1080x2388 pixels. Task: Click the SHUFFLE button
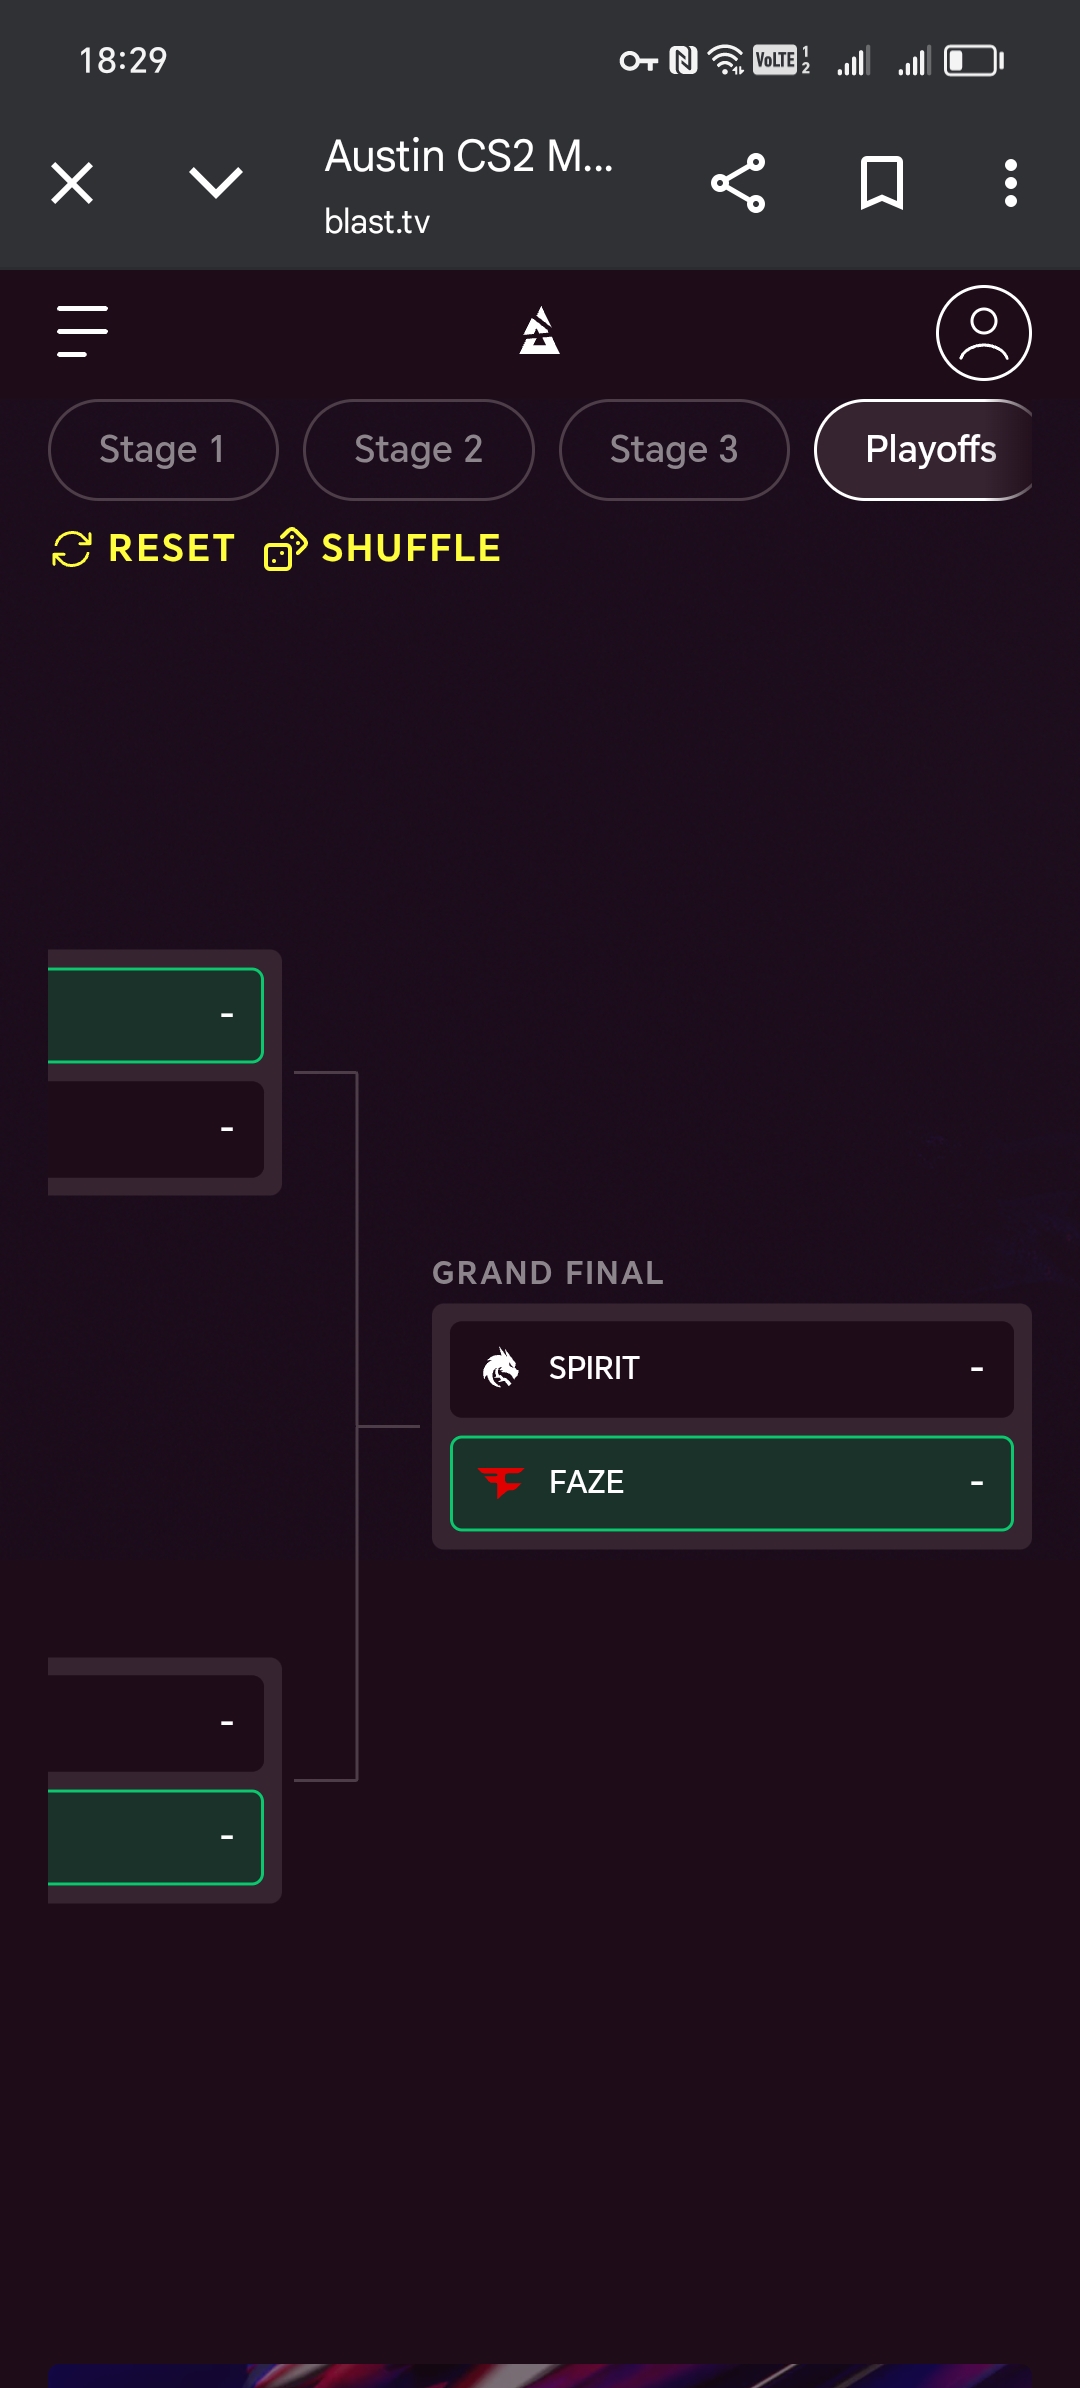382,549
